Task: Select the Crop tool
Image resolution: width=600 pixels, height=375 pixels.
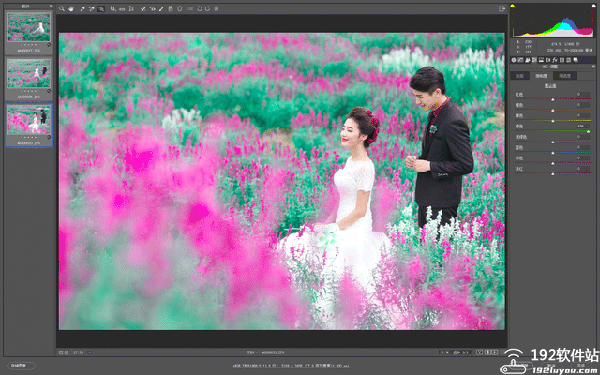Action: (x=113, y=8)
